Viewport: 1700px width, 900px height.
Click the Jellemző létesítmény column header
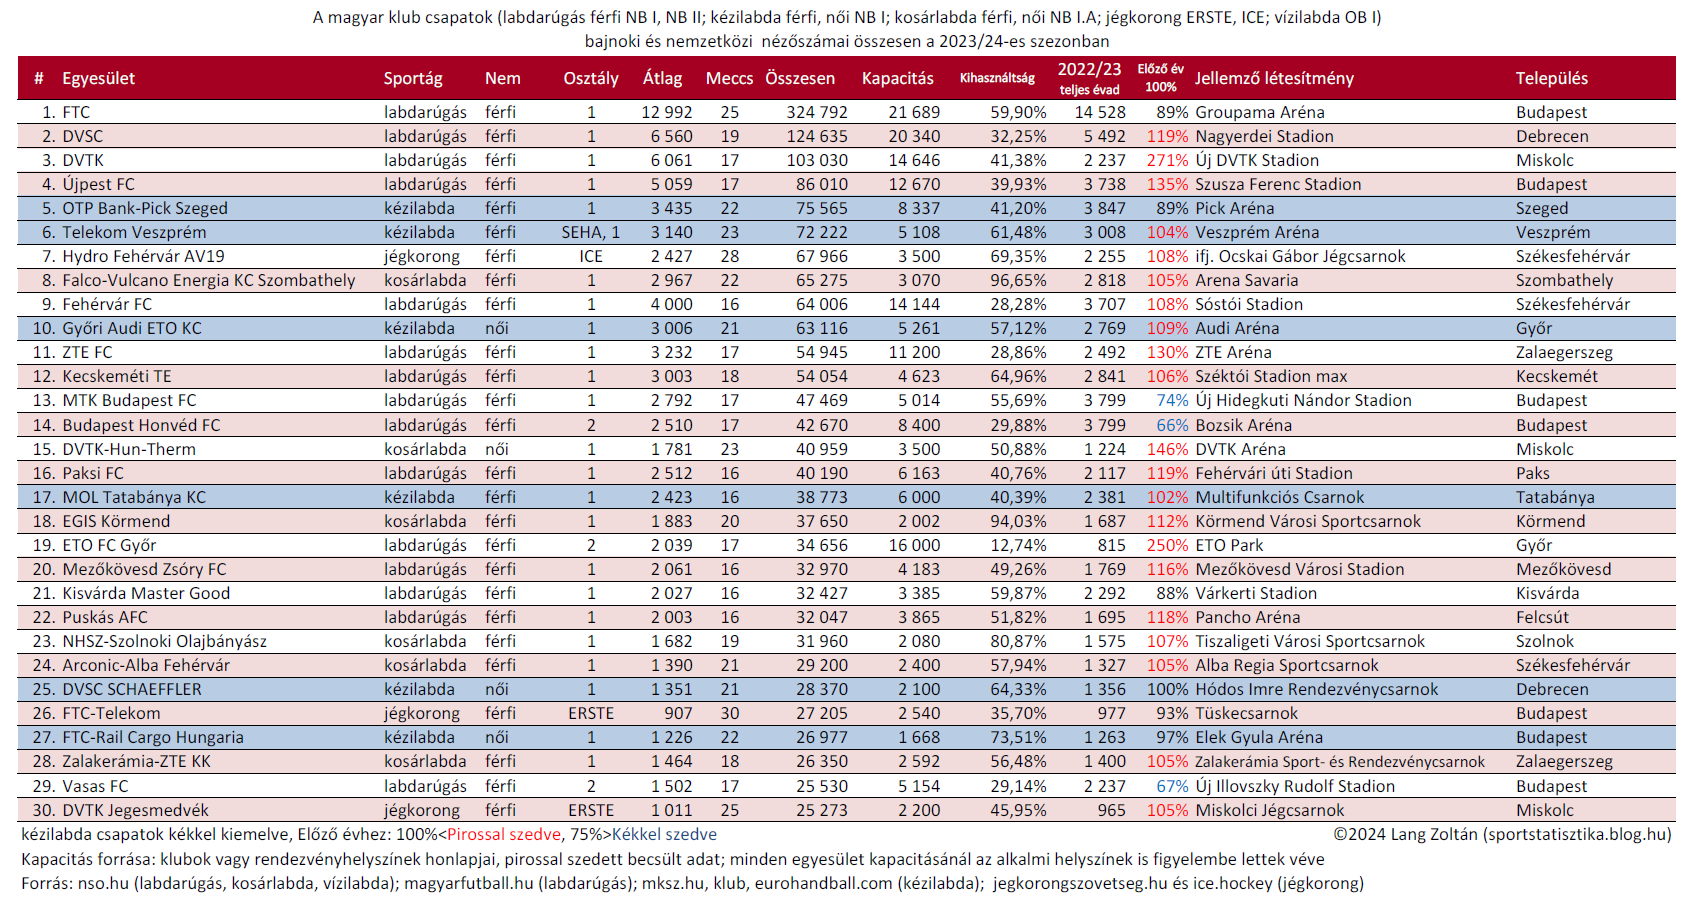click(1274, 78)
